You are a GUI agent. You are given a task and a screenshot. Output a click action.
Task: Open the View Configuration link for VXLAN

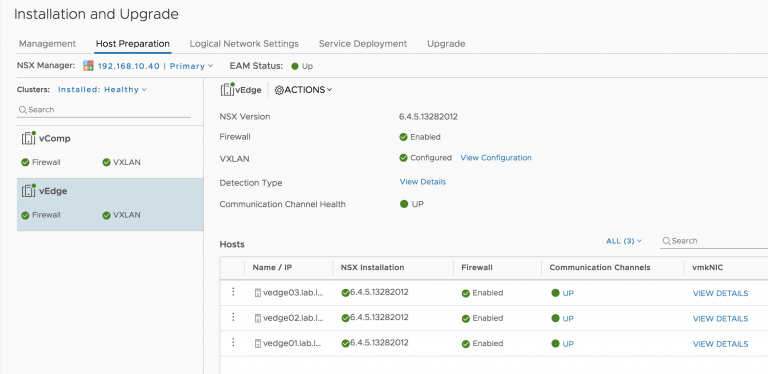[496, 158]
